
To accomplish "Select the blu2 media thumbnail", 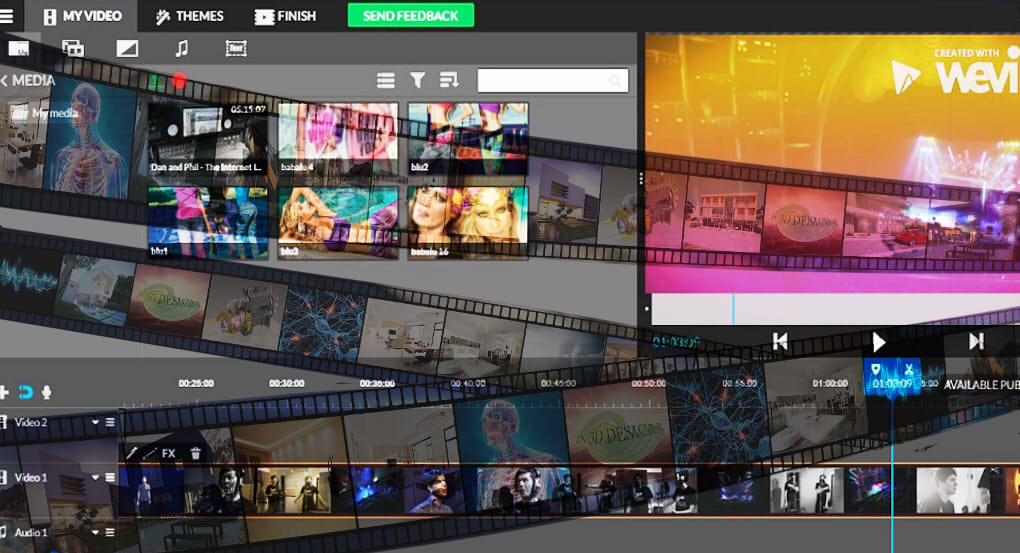I will 468,139.
